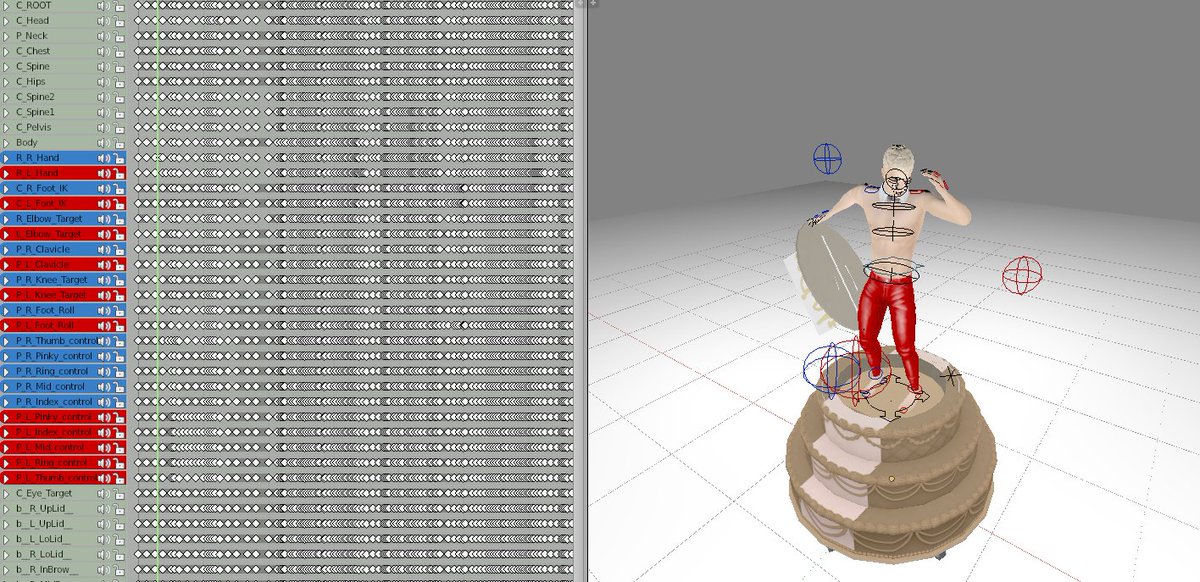This screenshot has width=1200, height=582.
Task: Select the P_L_Ring_control channel name
Action: point(51,463)
